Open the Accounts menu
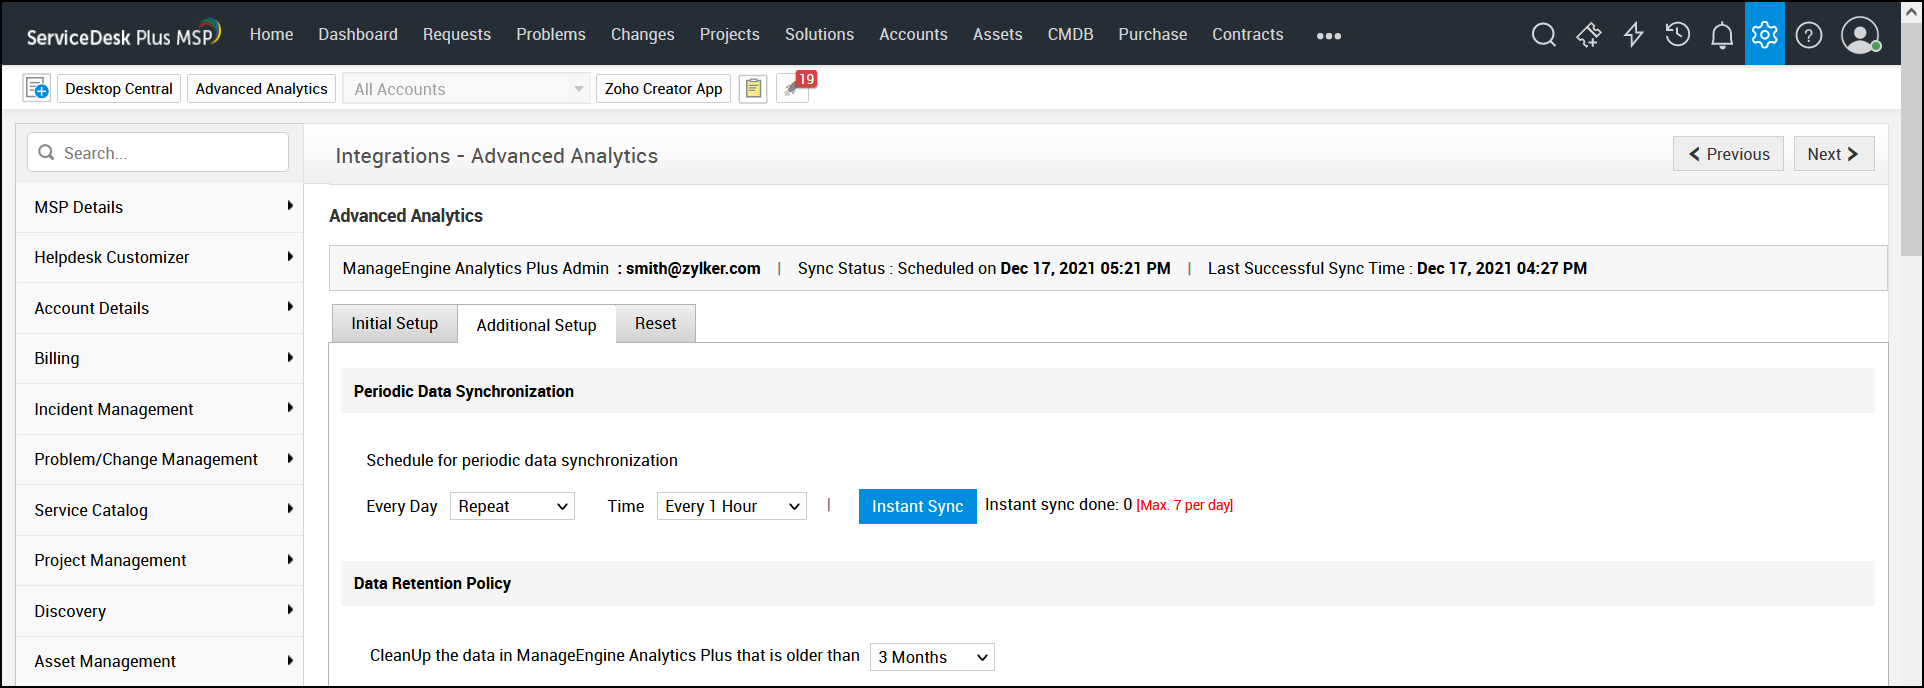 coord(913,34)
